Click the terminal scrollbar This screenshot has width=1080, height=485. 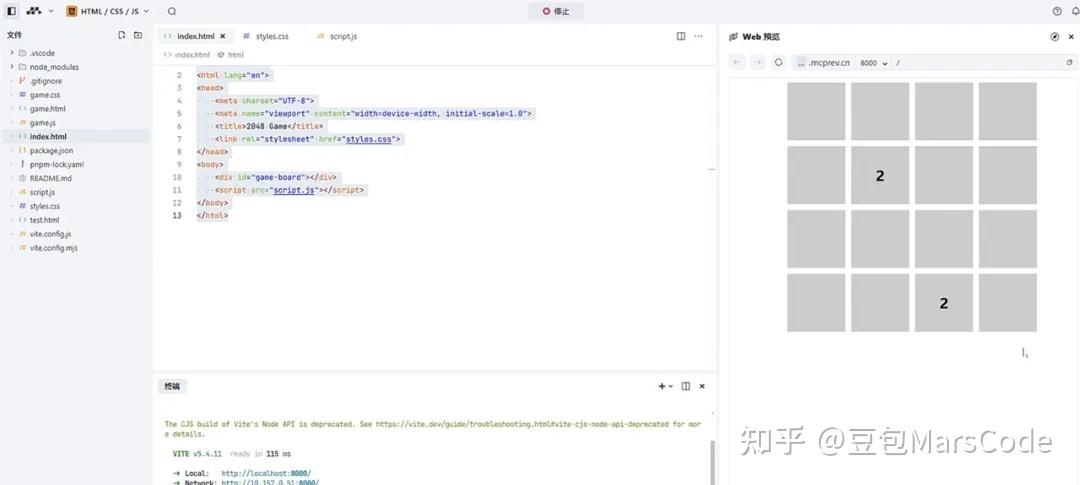click(x=712, y=463)
